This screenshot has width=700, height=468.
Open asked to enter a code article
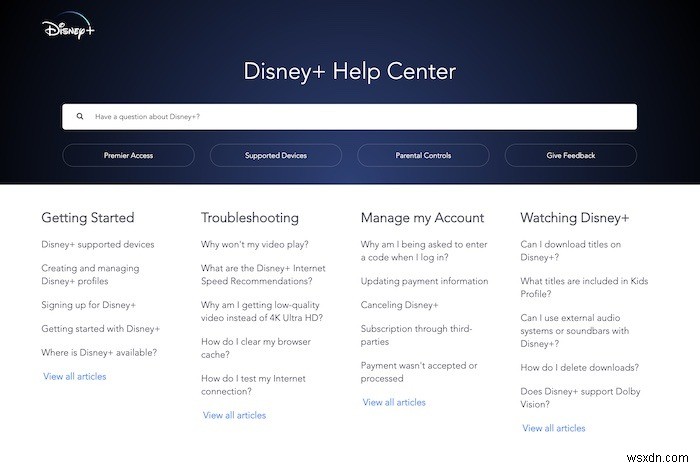click(424, 251)
